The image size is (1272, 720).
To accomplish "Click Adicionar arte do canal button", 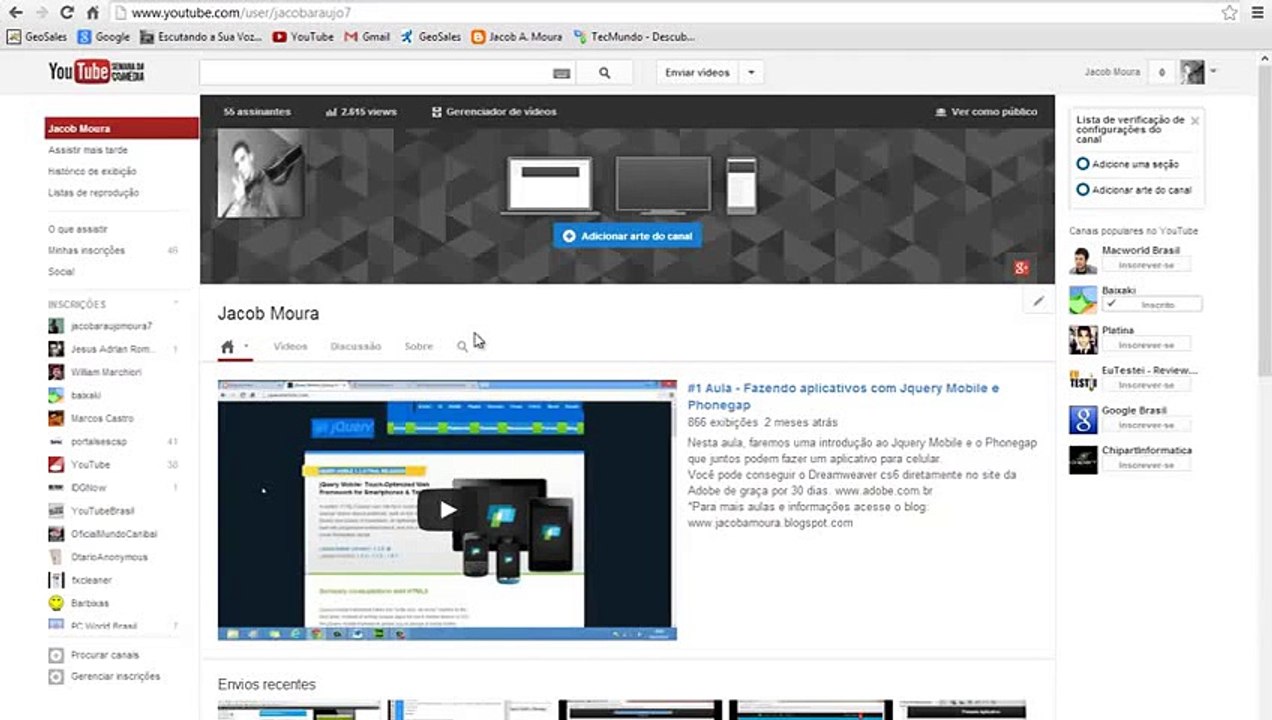I will pos(627,236).
